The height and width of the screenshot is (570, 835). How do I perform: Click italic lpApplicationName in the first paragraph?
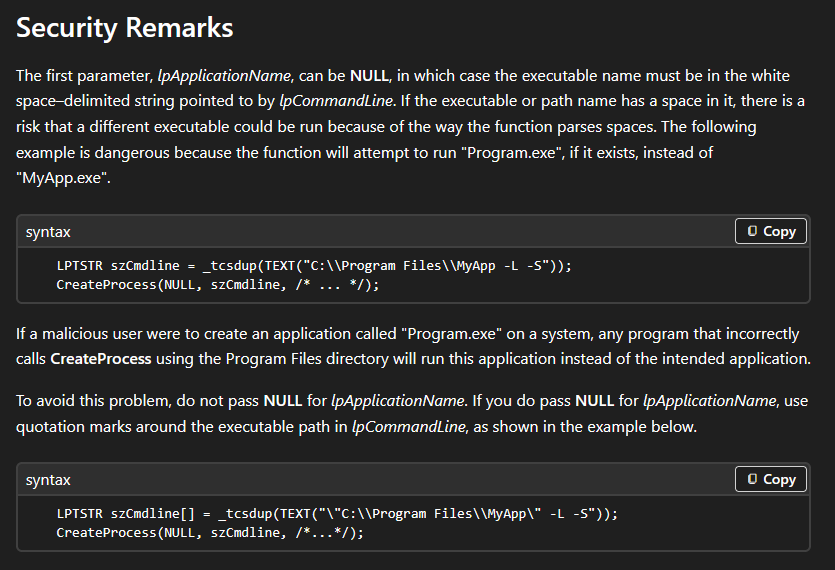point(224,76)
